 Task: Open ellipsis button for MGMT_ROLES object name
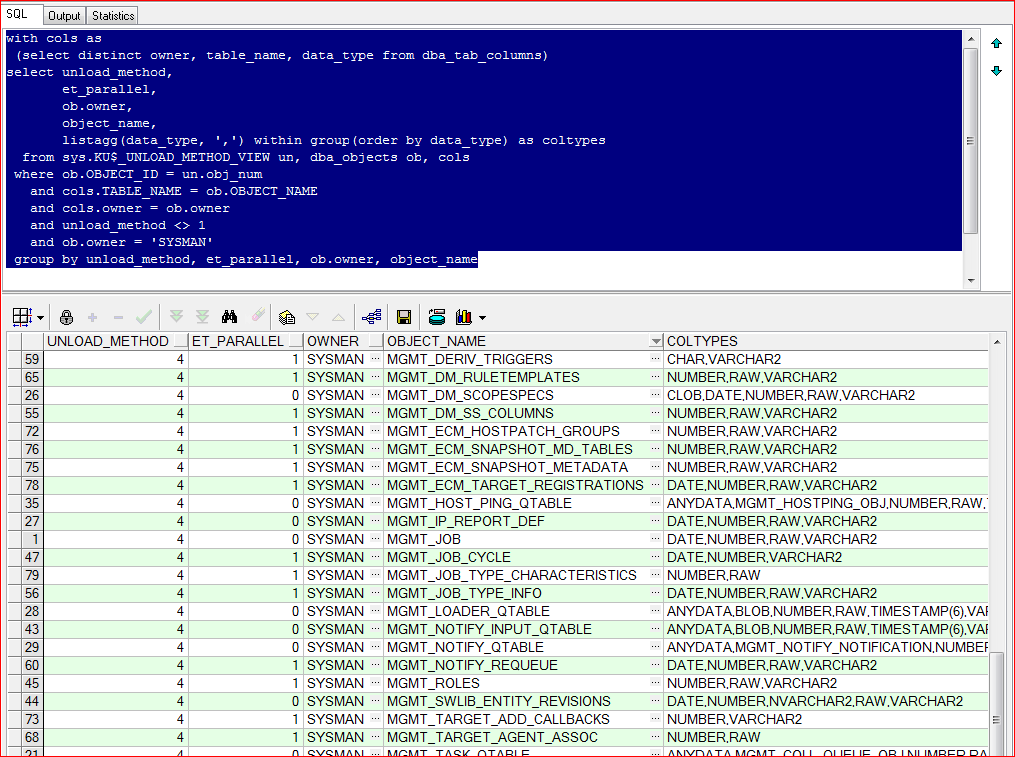[x=655, y=683]
